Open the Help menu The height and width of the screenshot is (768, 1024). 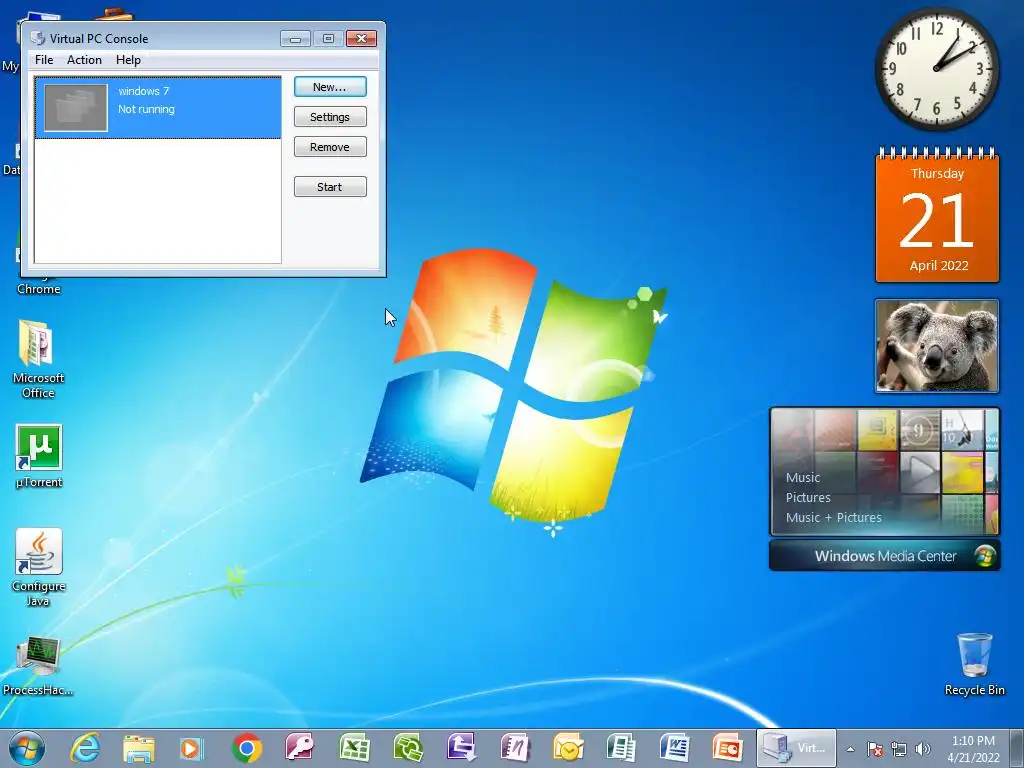(128, 60)
